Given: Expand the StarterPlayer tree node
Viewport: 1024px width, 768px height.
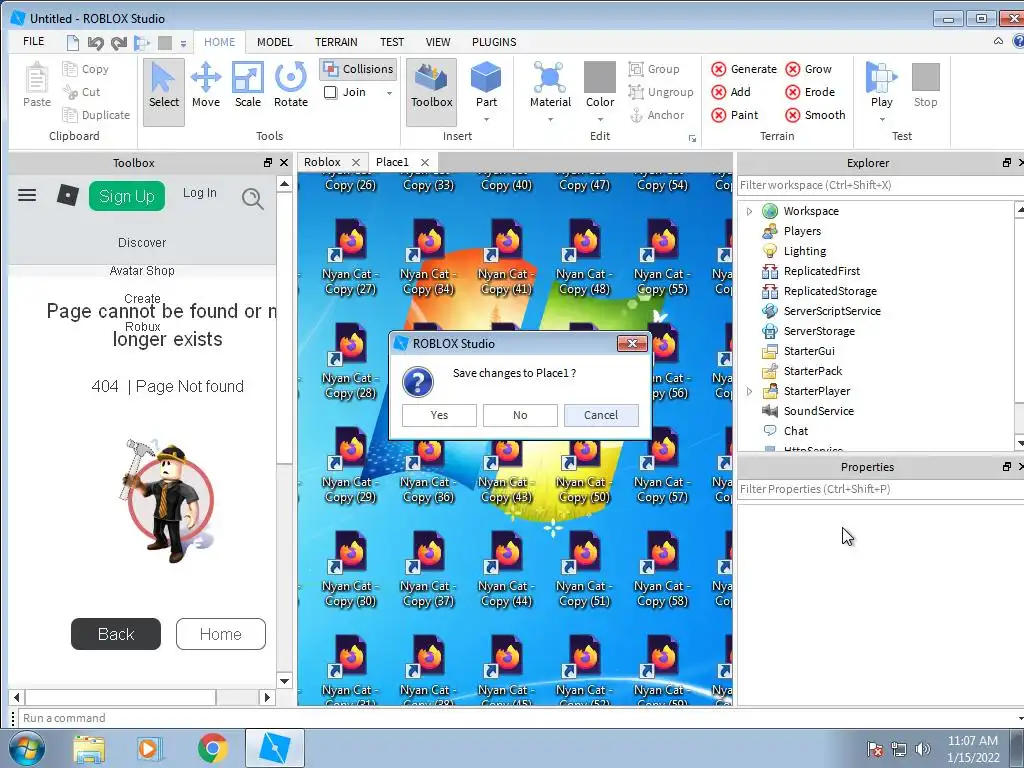Looking at the screenshot, I should [x=749, y=391].
